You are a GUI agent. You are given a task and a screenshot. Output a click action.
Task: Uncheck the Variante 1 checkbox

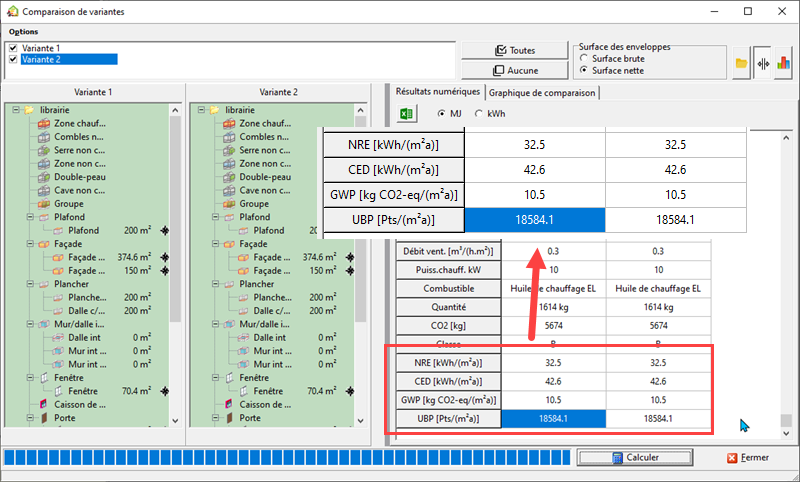pos(12,48)
